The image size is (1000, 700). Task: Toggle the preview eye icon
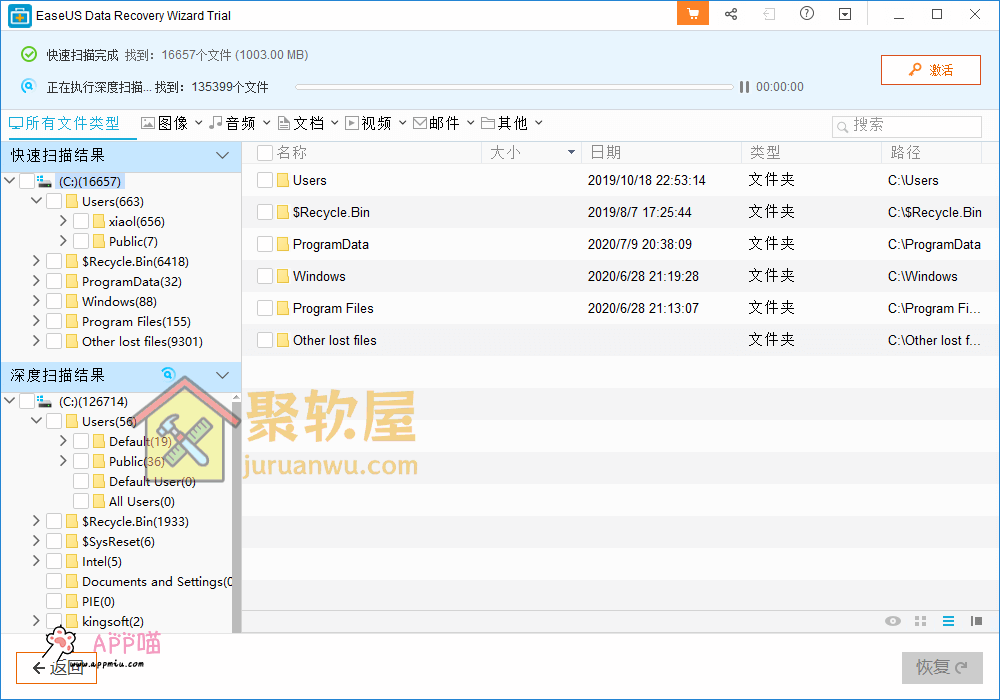[892, 621]
